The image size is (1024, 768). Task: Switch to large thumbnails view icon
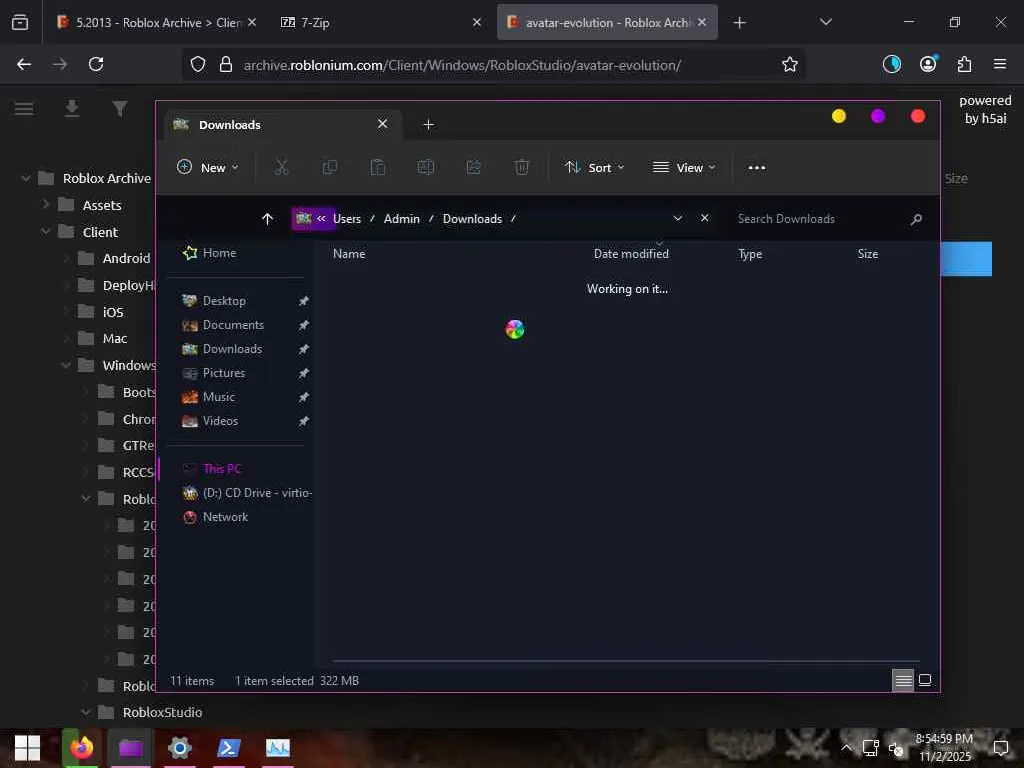click(x=925, y=680)
